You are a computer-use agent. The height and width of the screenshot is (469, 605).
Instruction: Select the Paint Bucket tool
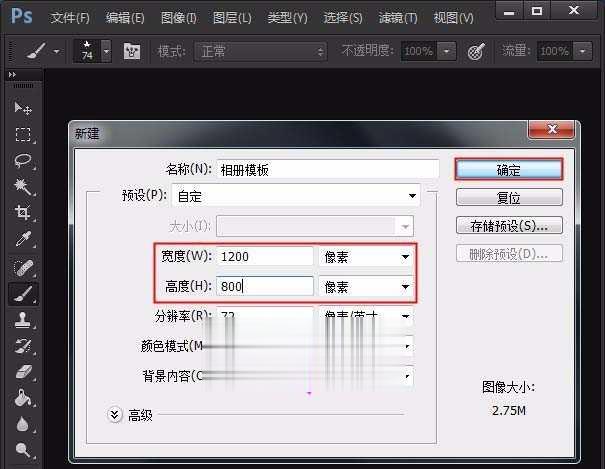click(x=23, y=398)
